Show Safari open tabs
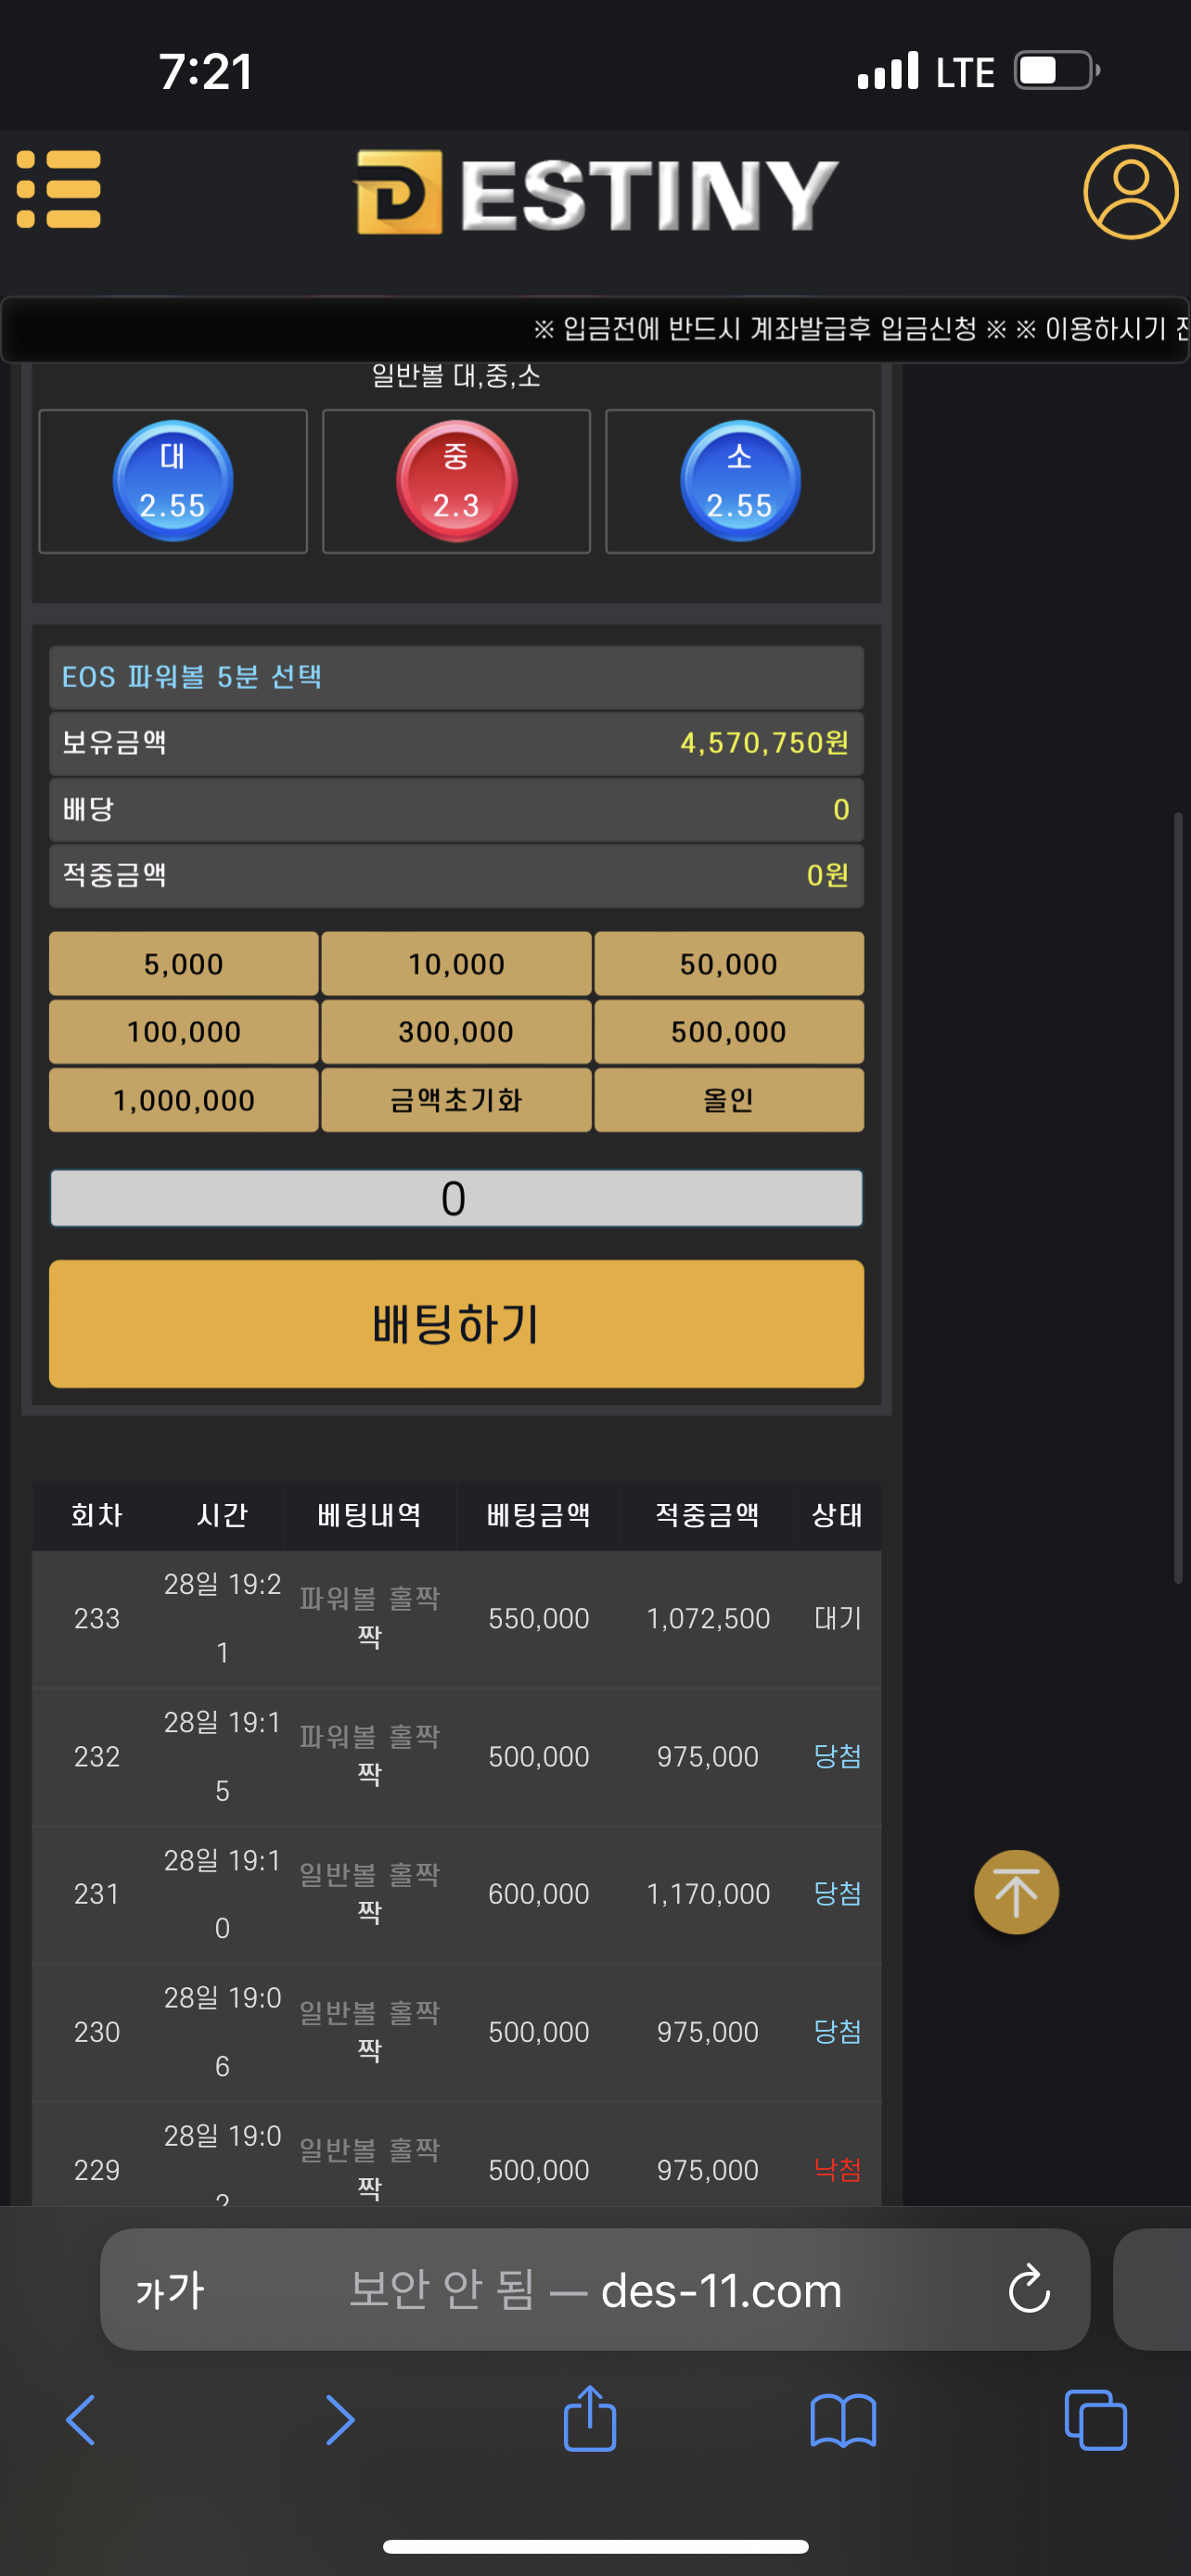1191x2576 pixels. click(x=1096, y=2420)
